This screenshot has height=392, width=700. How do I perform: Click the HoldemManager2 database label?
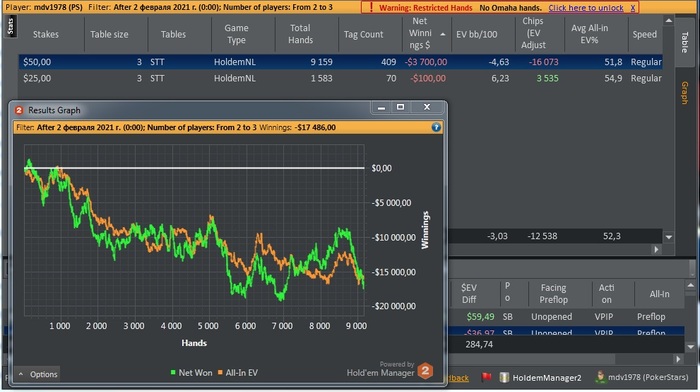547,378
